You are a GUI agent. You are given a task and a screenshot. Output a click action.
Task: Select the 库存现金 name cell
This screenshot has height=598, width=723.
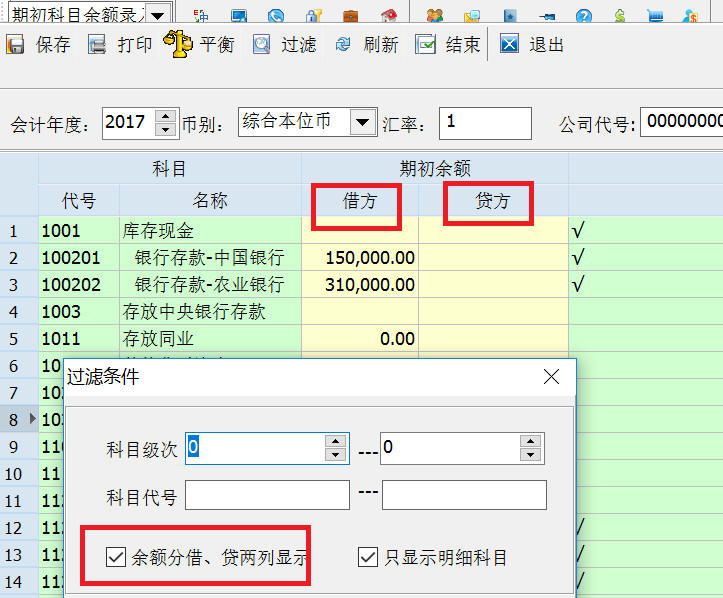tap(210, 231)
